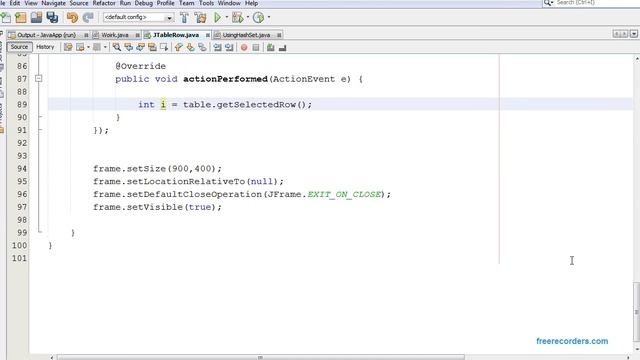This screenshot has height=360, width=640.
Task: Click tab scroll left button
Action: coord(617,34)
